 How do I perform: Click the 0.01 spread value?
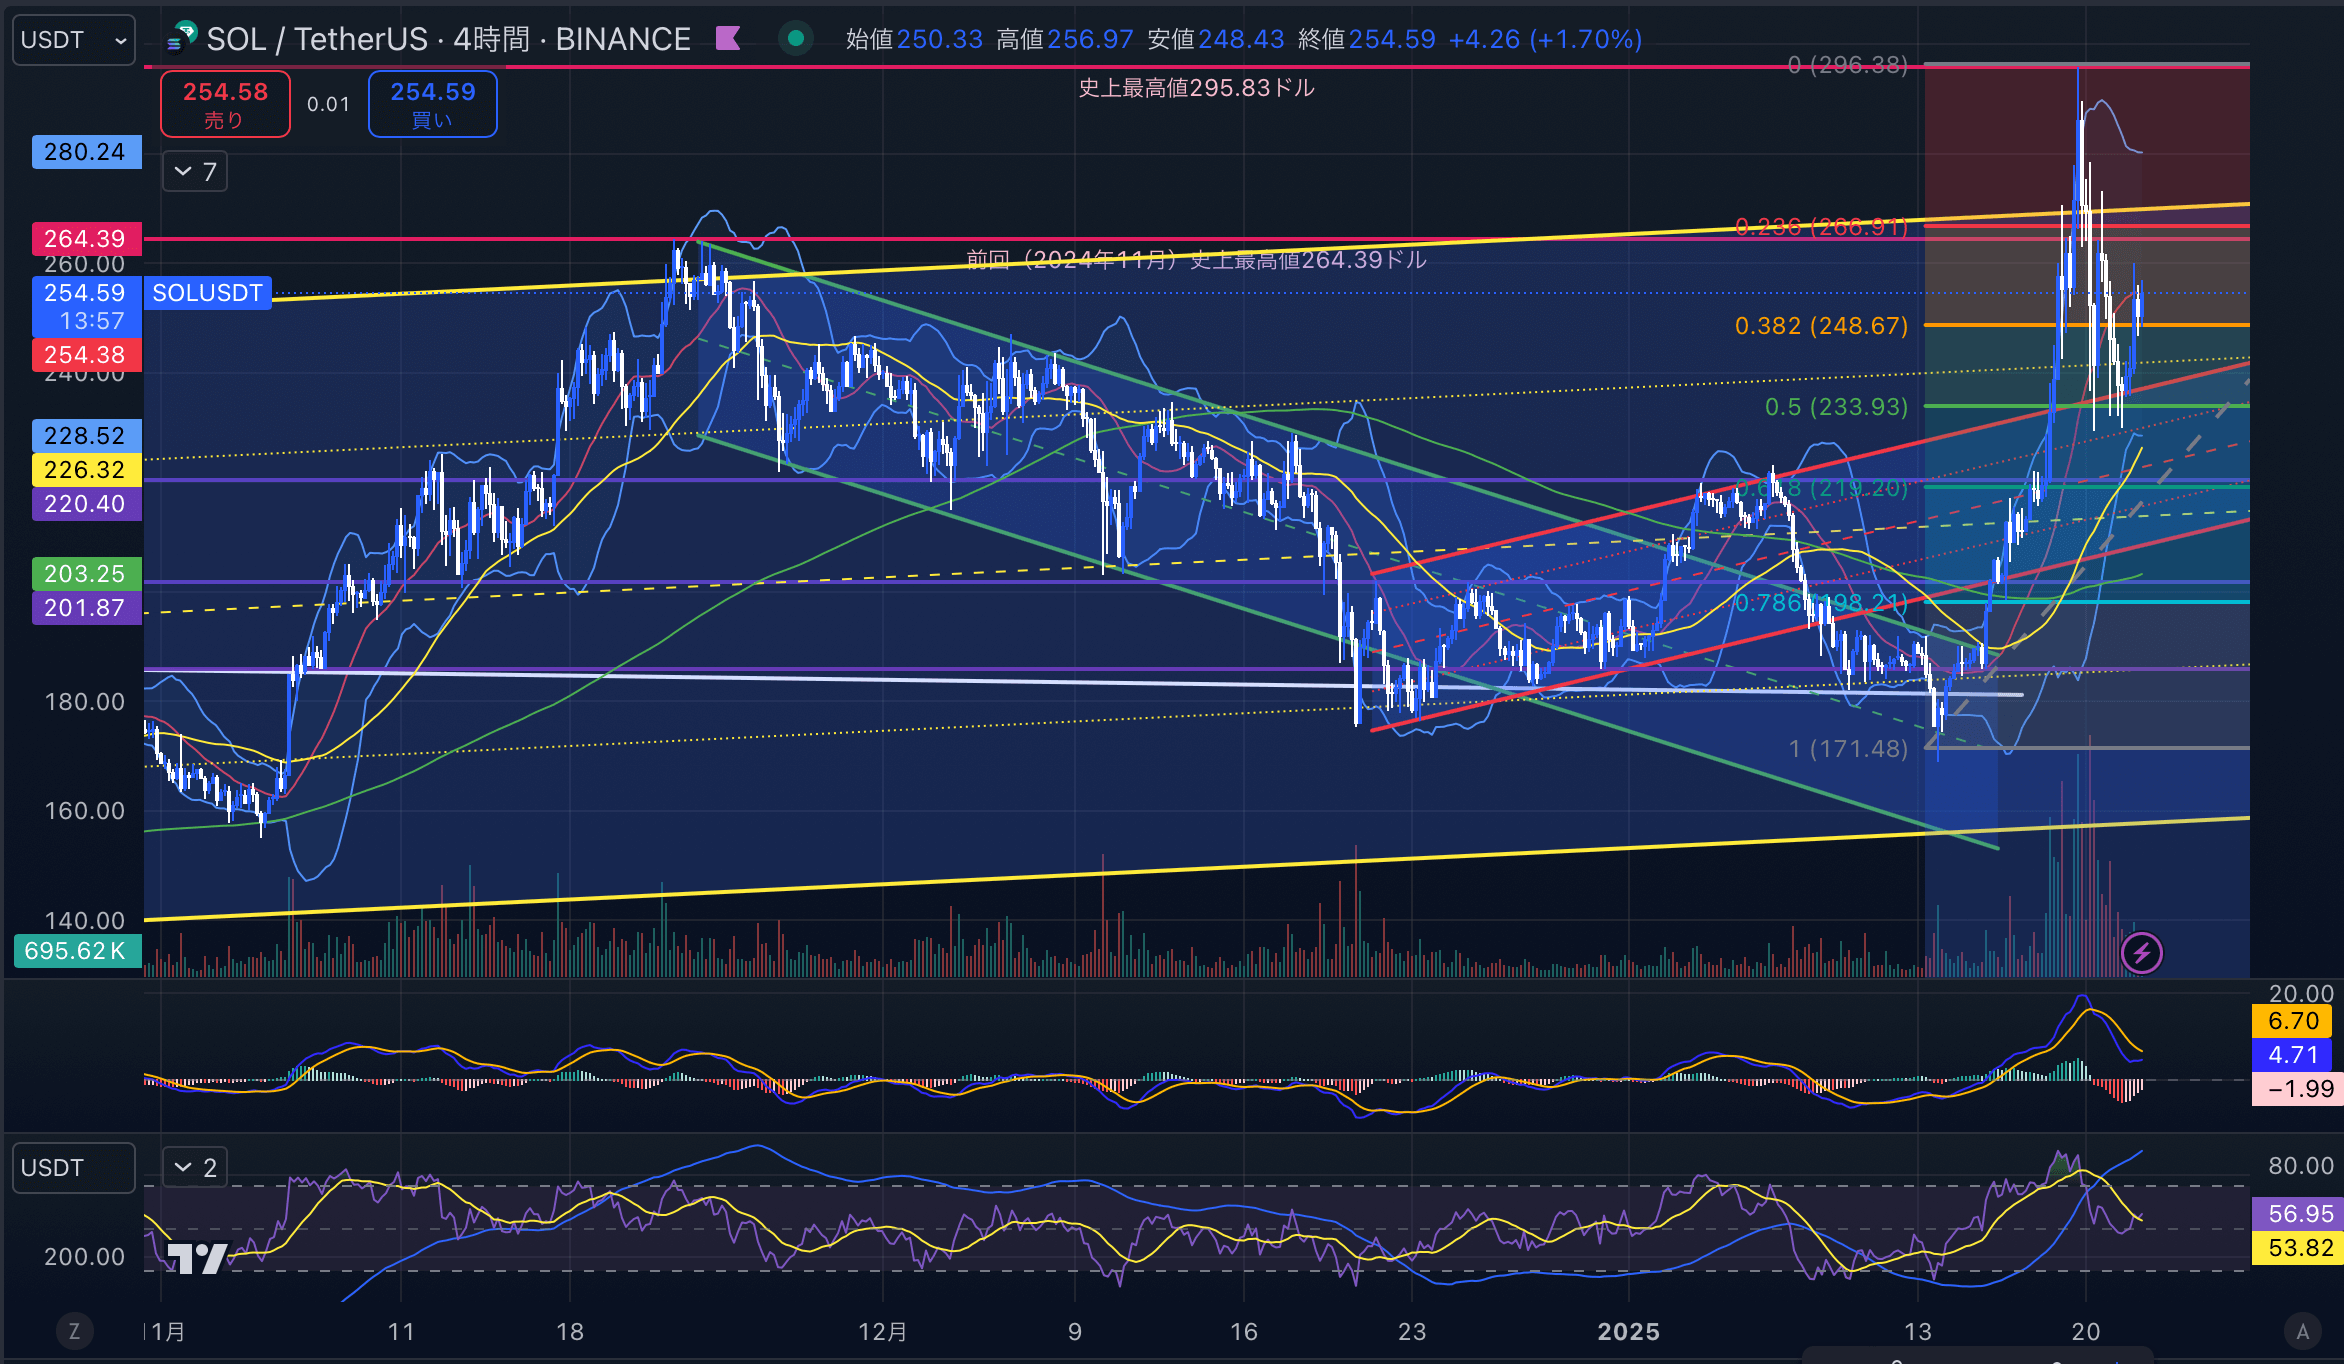tap(329, 104)
